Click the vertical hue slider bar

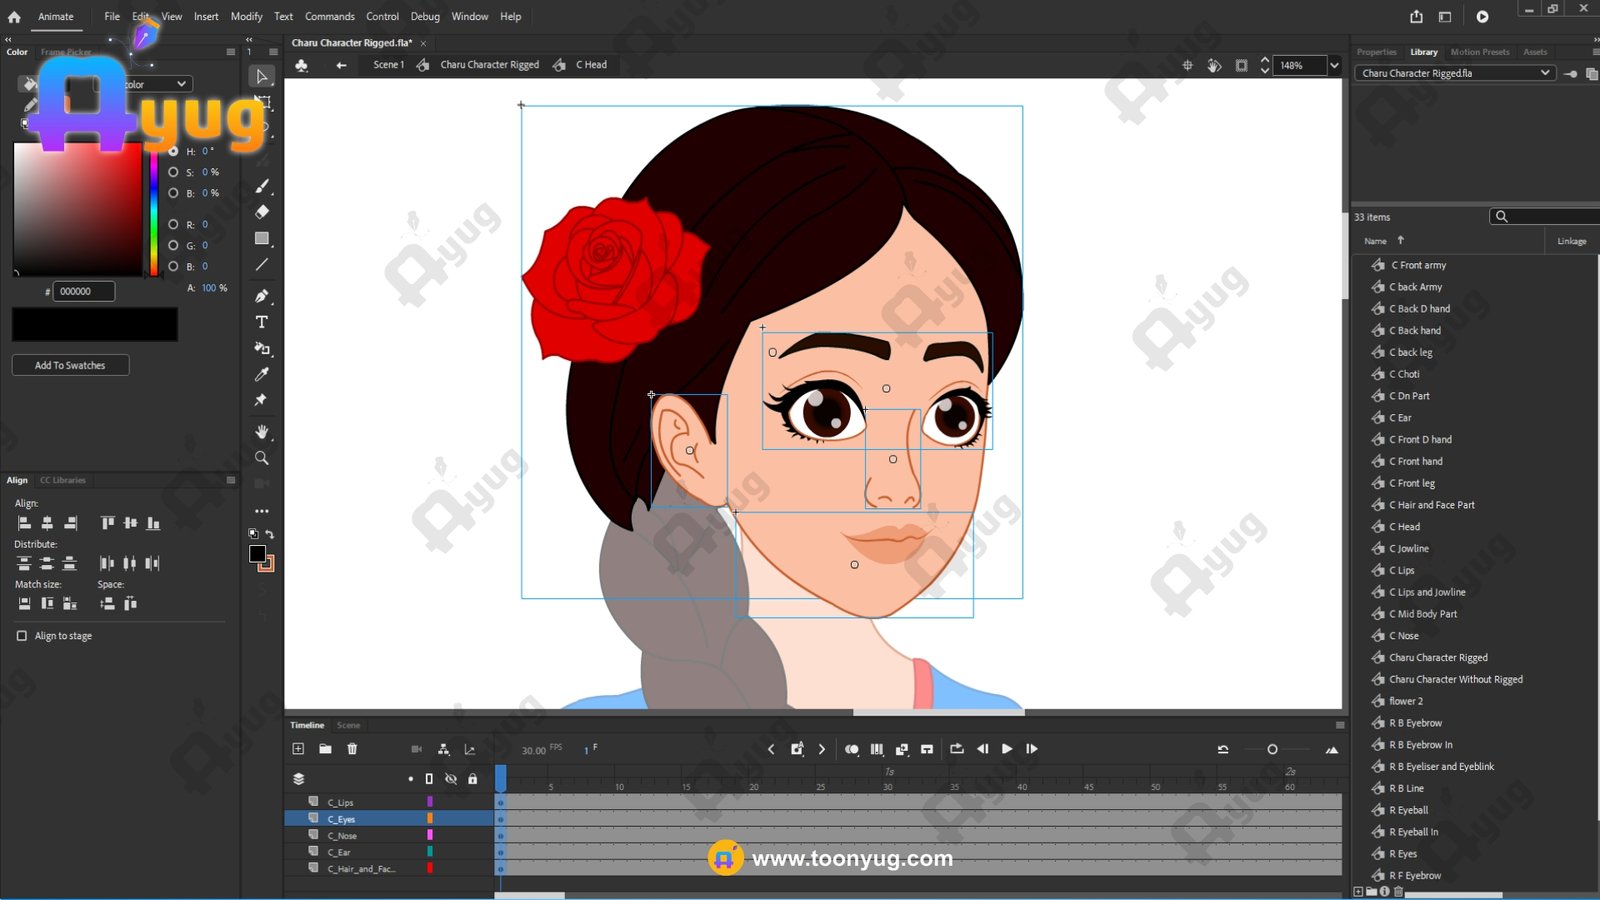tap(153, 210)
